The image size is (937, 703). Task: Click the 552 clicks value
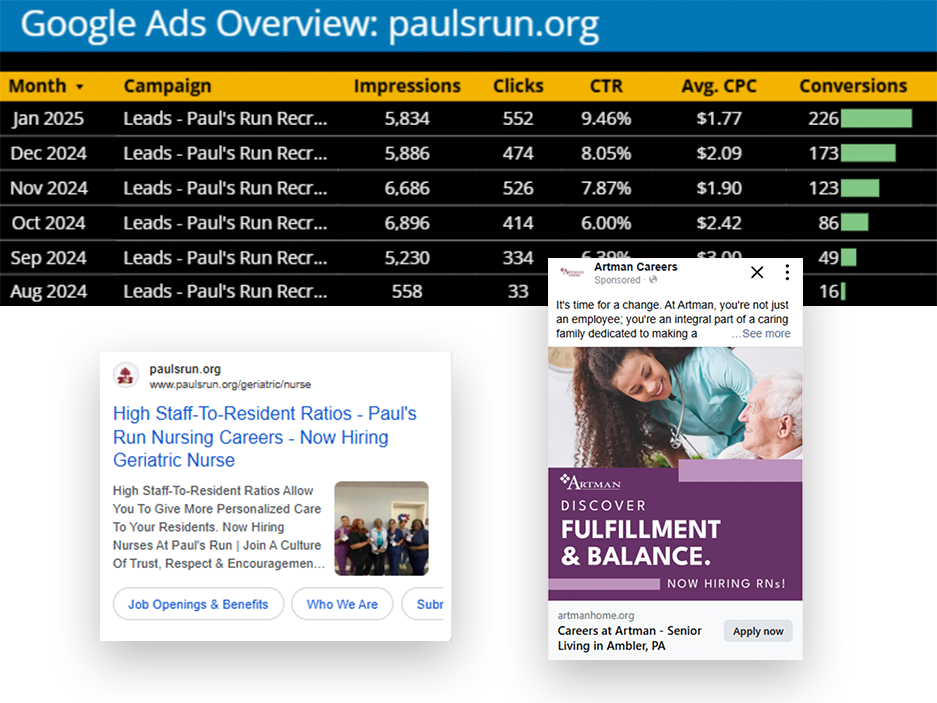point(518,118)
